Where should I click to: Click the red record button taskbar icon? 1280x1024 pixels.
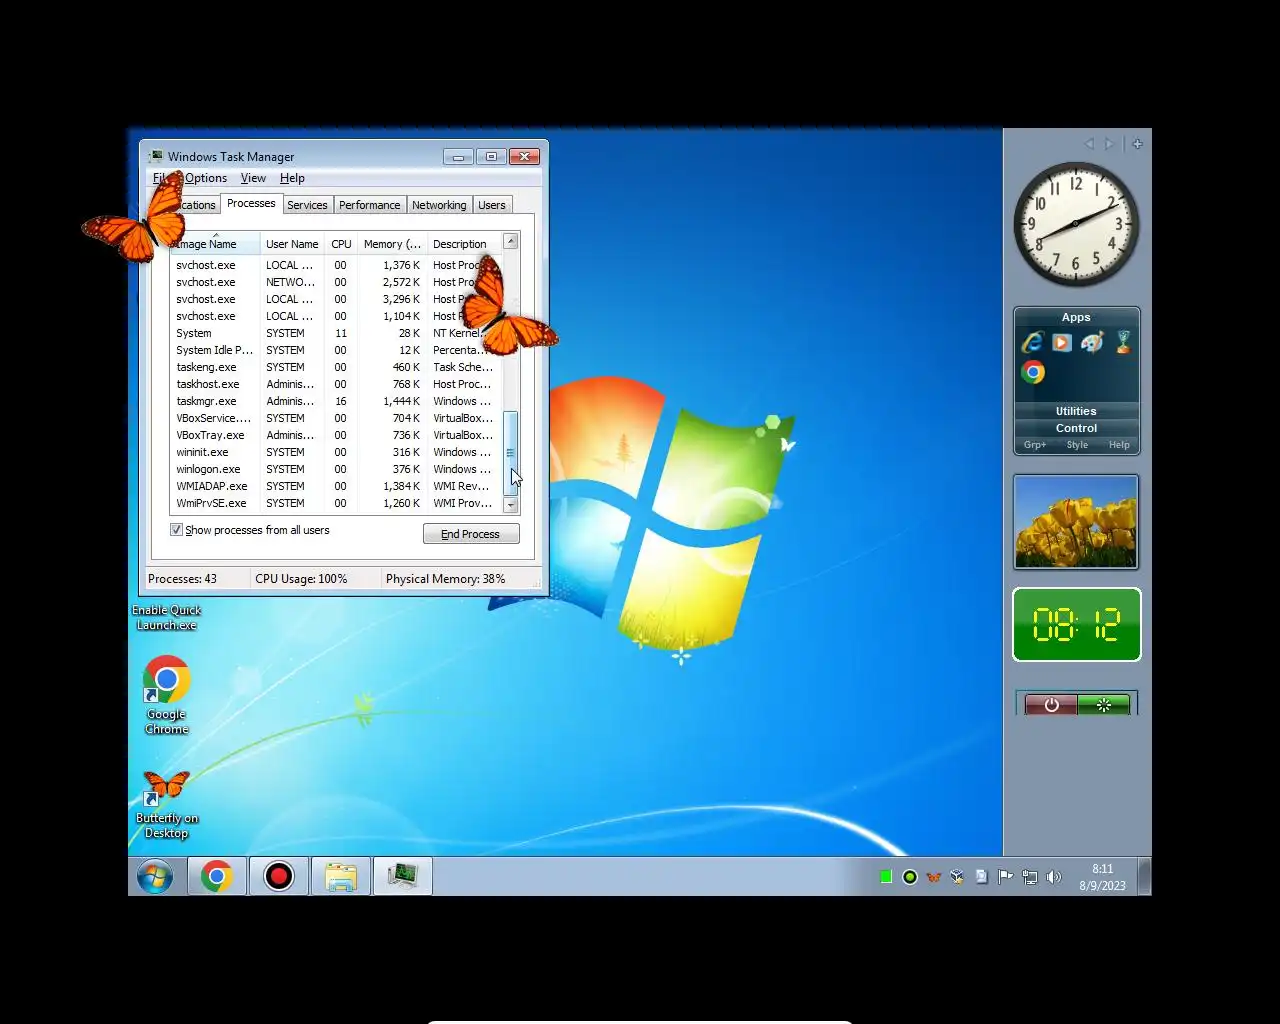[x=279, y=877]
